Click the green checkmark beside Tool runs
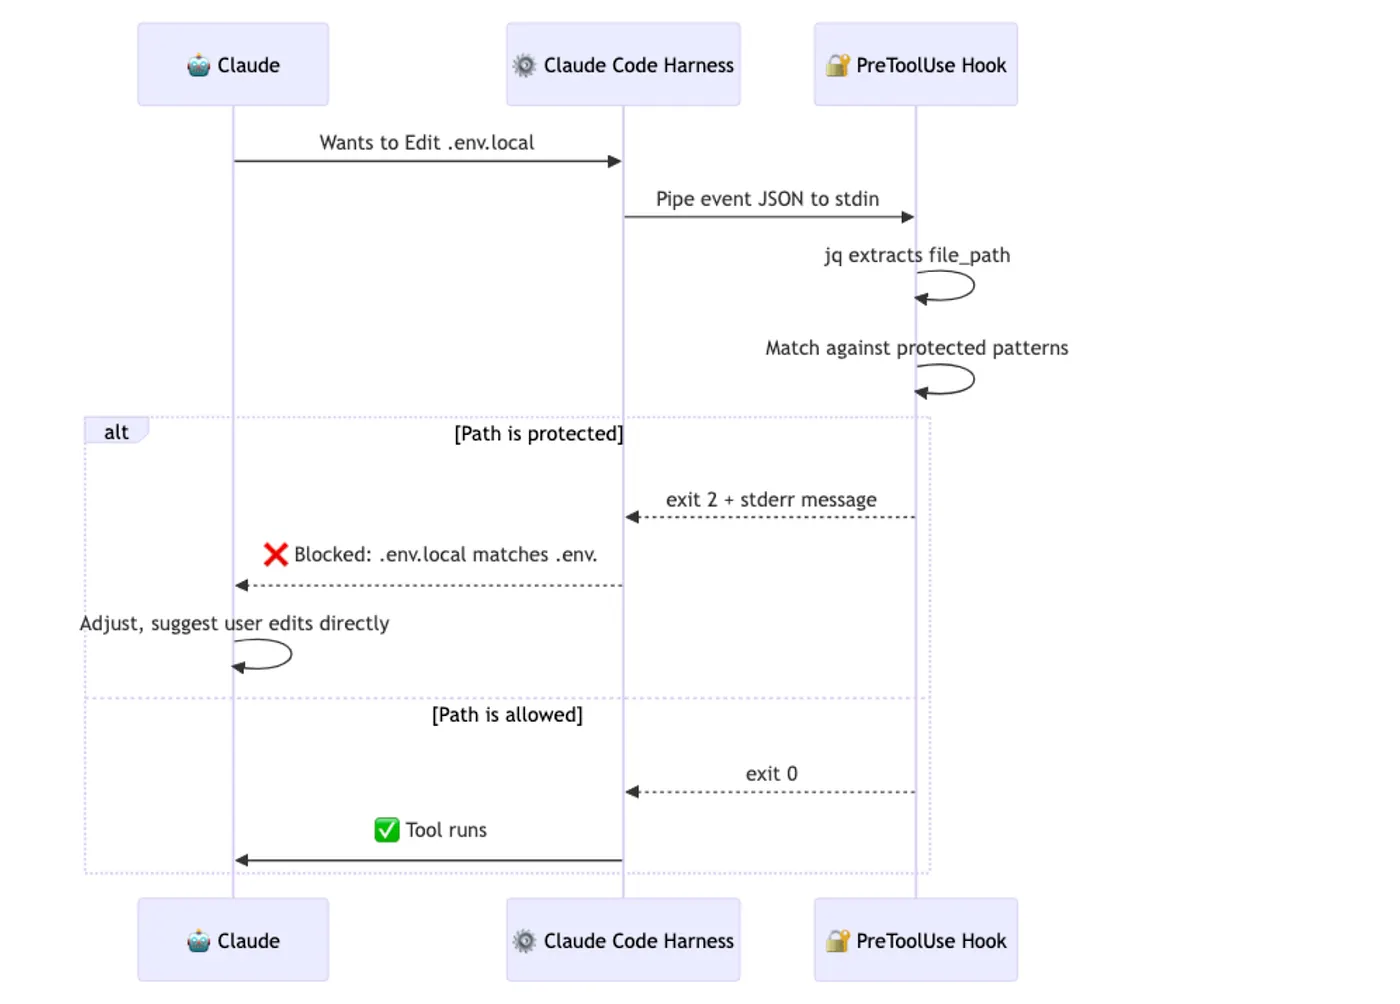The image size is (1400, 1004). [x=387, y=830]
